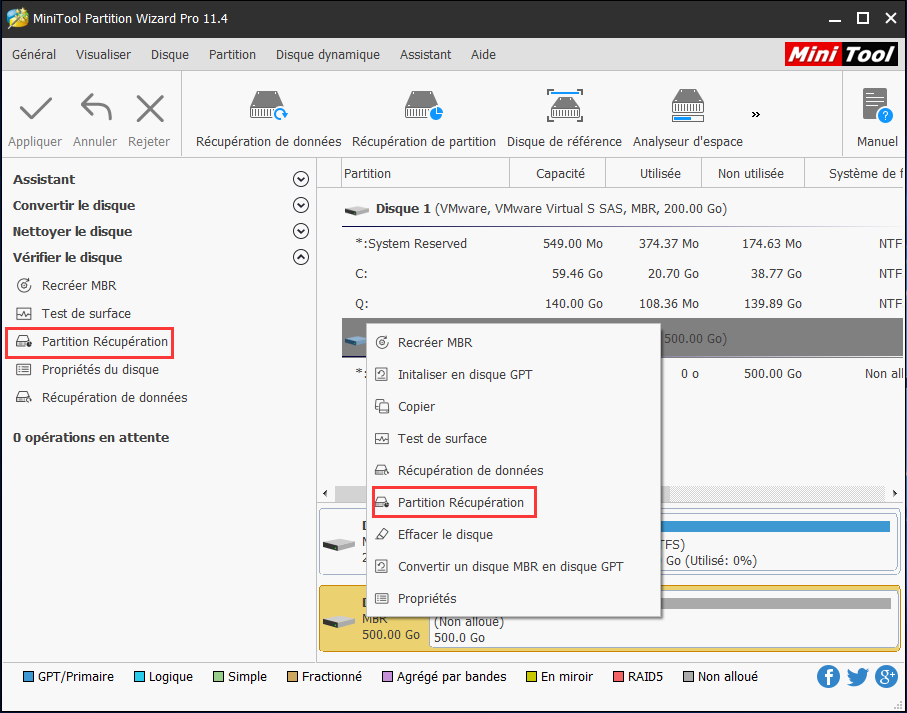Open the Assistant menu in menu bar
The height and width of the screenshot is (713, 907).
coord(425,54)
